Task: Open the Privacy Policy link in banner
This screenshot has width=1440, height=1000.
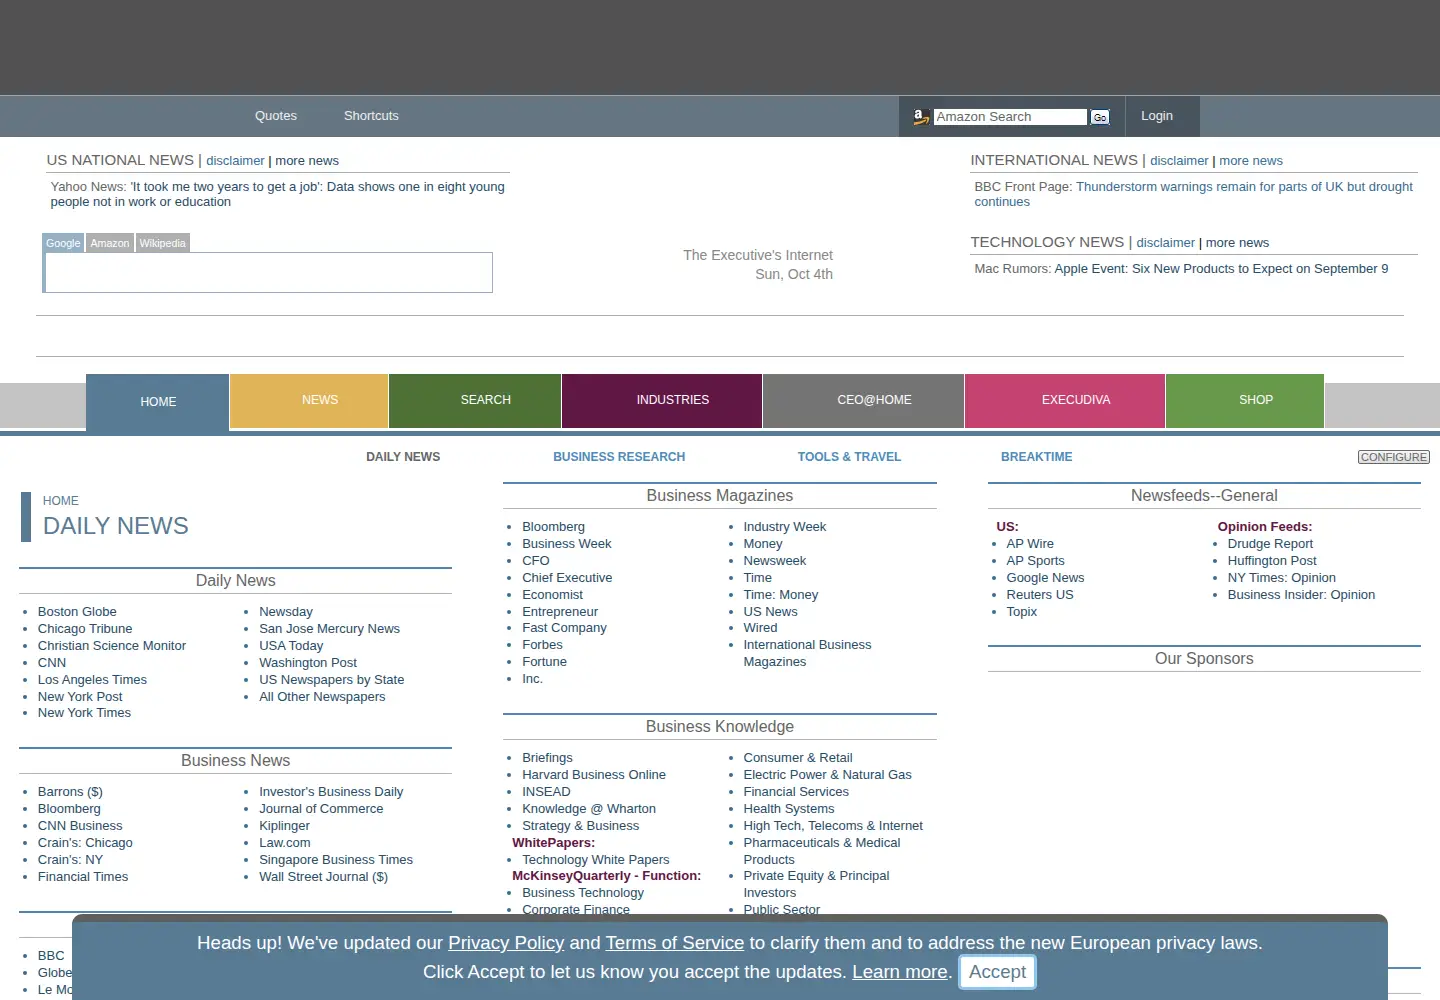Action: 506,943
